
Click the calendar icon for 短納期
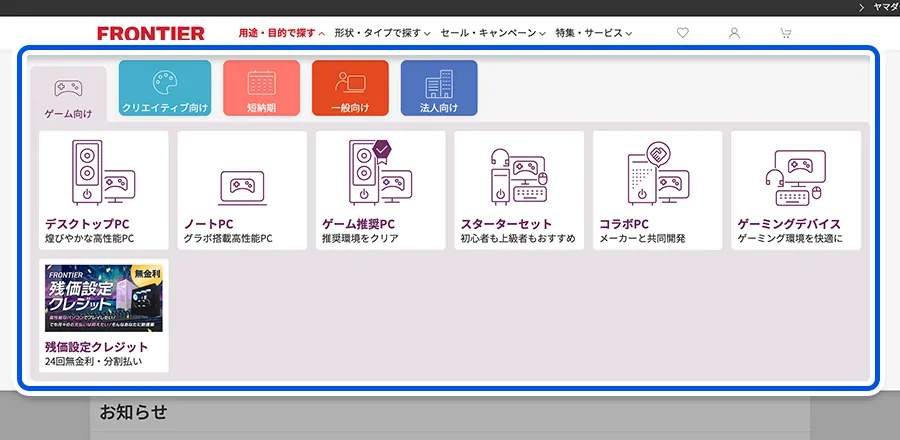(261, 82)
